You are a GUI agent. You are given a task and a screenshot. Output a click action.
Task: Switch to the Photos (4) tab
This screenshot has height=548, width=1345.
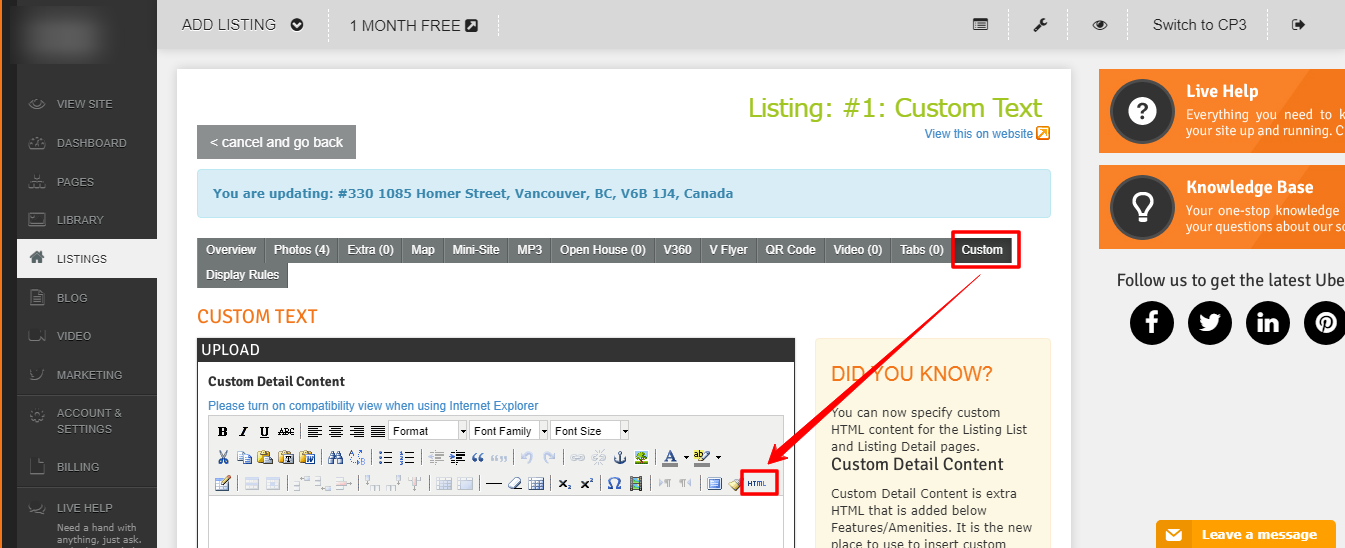(302, 250)
